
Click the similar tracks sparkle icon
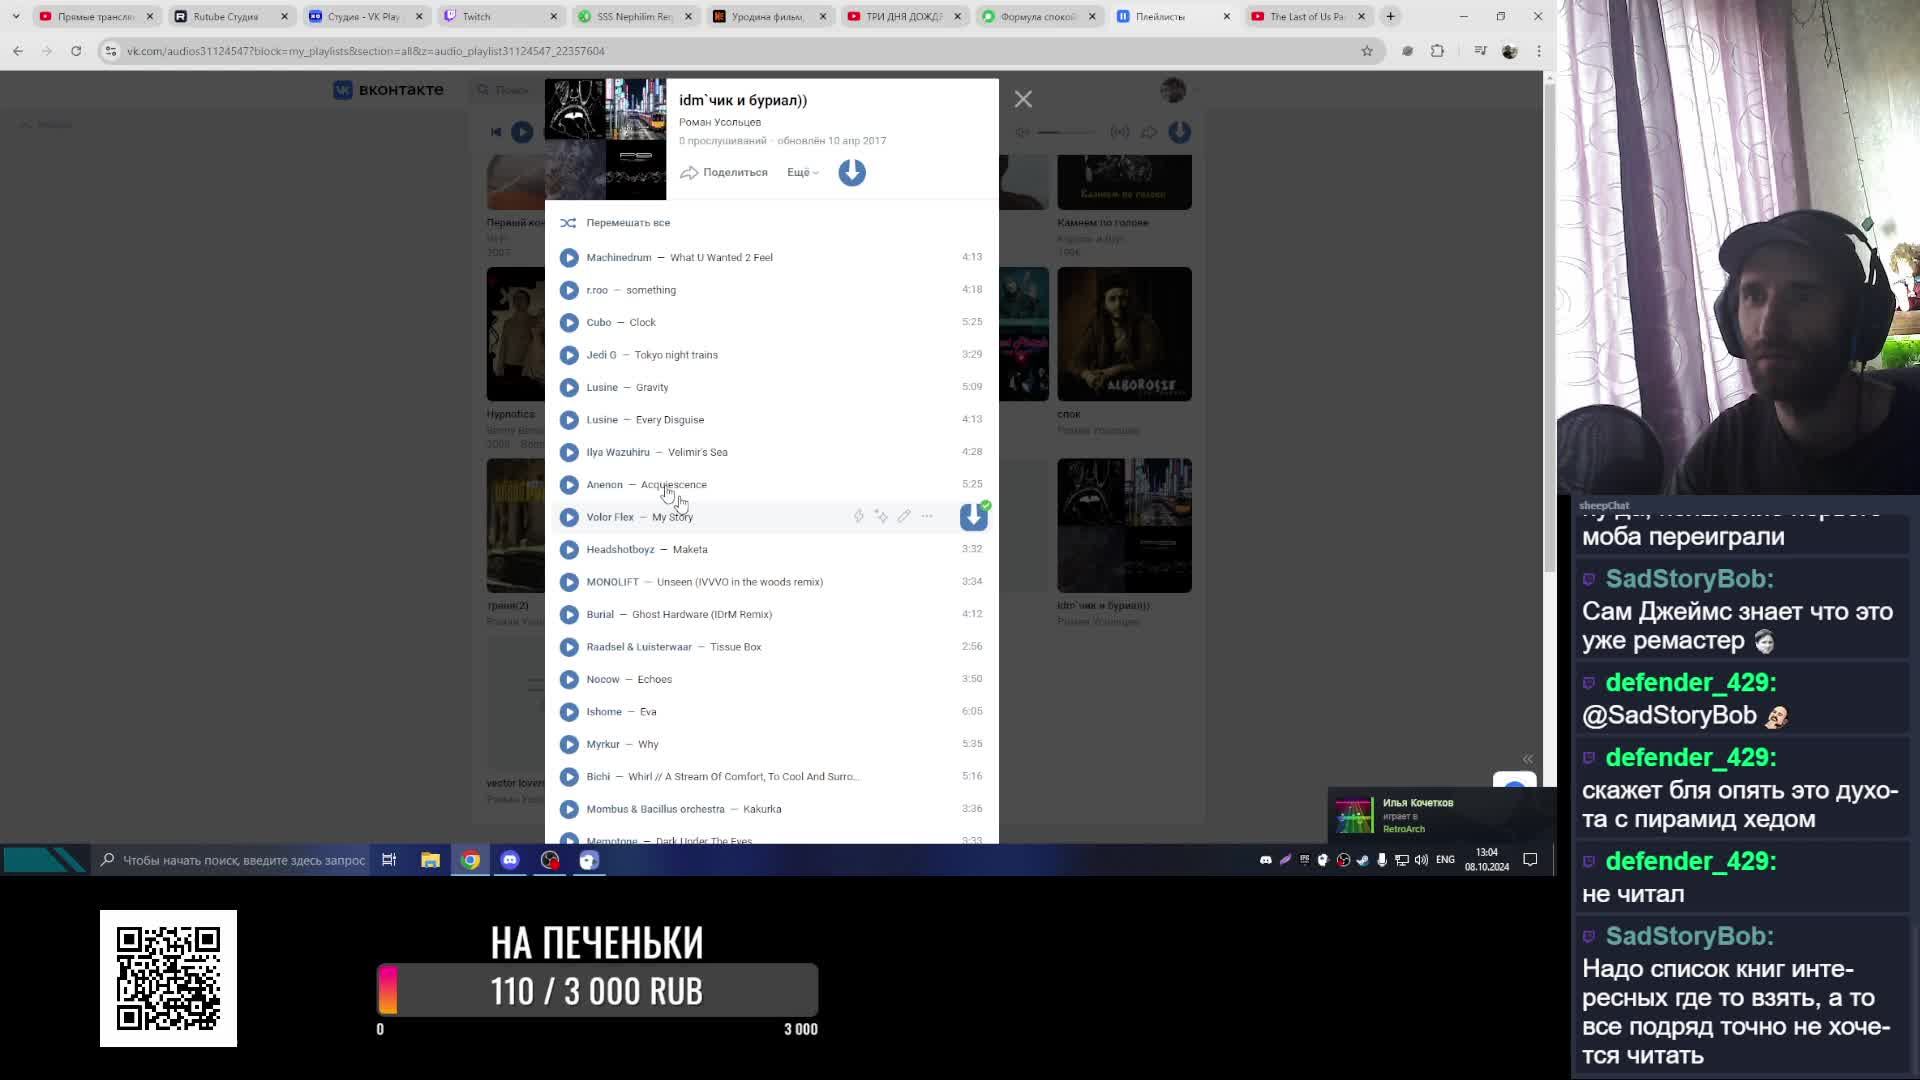tap(881, 517)
